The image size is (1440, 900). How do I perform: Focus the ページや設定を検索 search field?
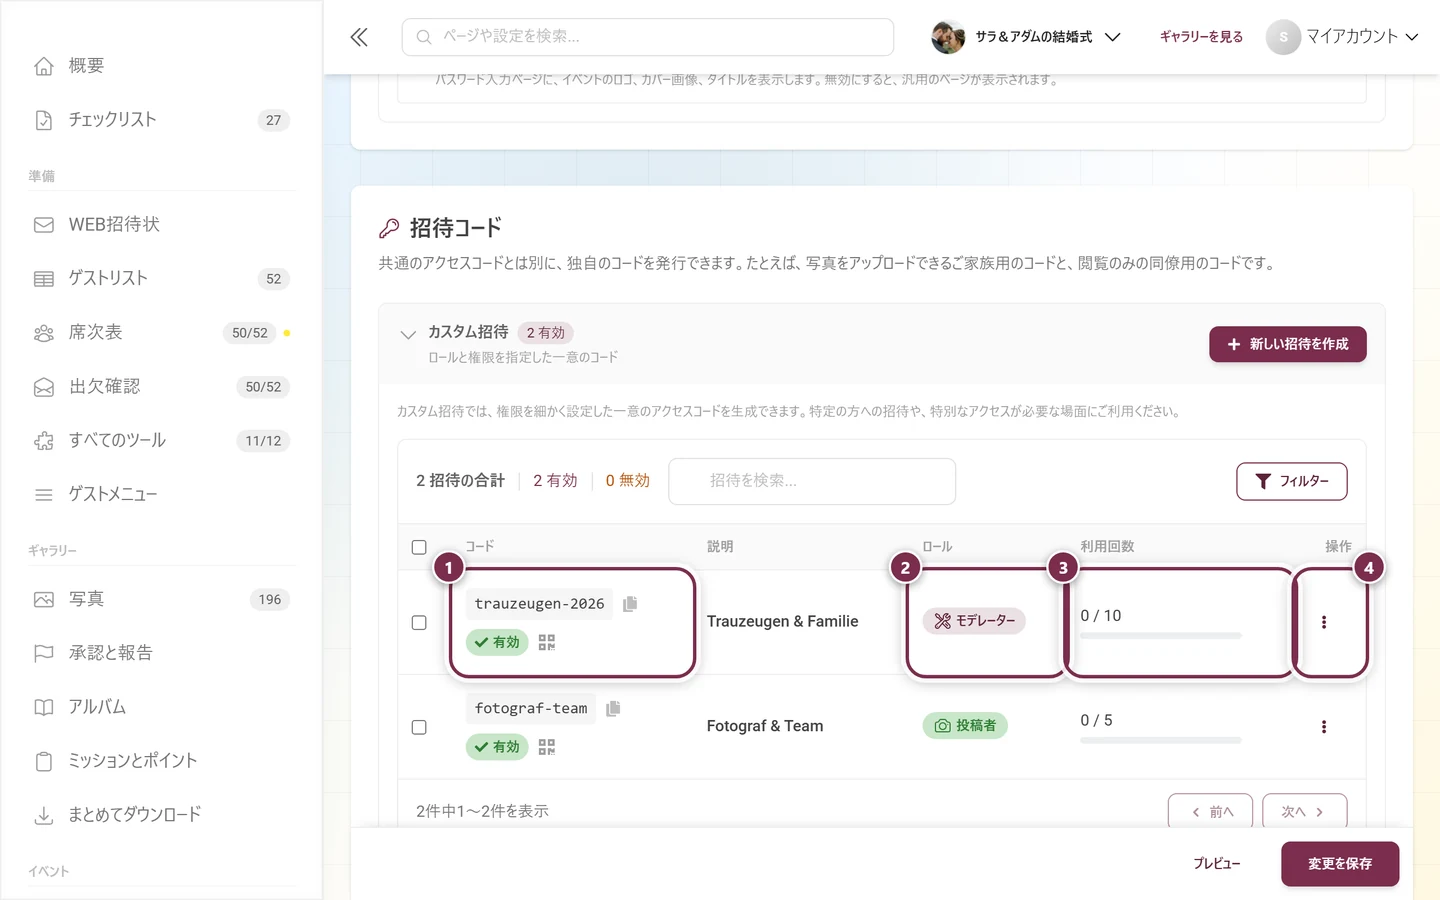coord(648,37)
